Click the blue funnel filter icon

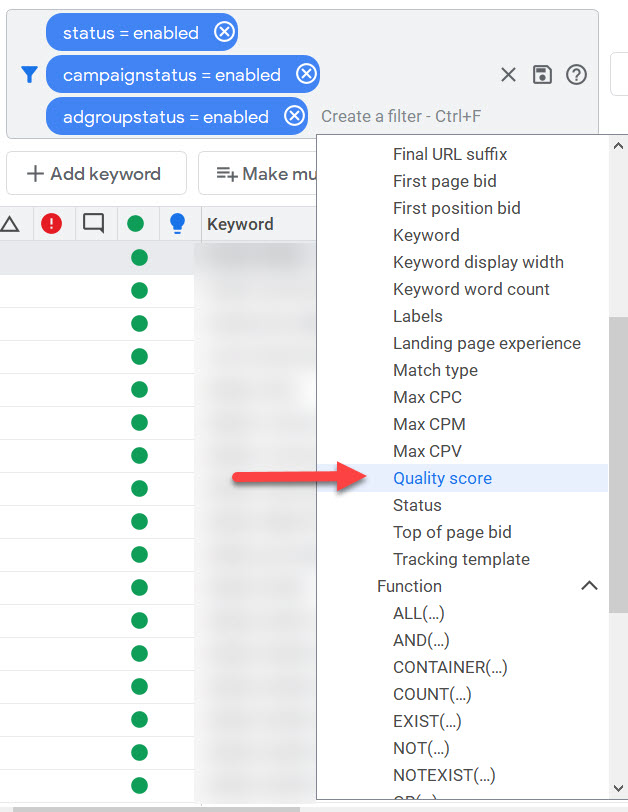click(29, 75)
